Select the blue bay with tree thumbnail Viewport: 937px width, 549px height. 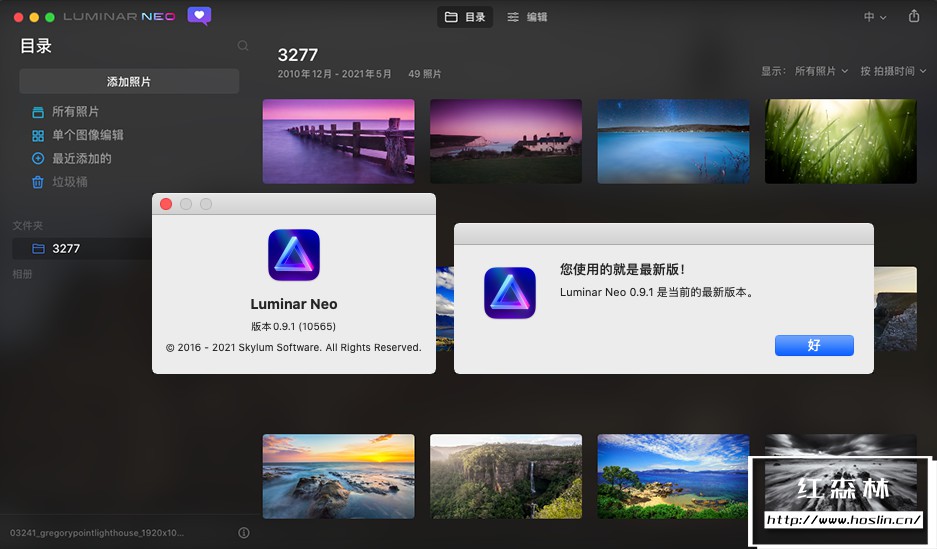[673, 476]
